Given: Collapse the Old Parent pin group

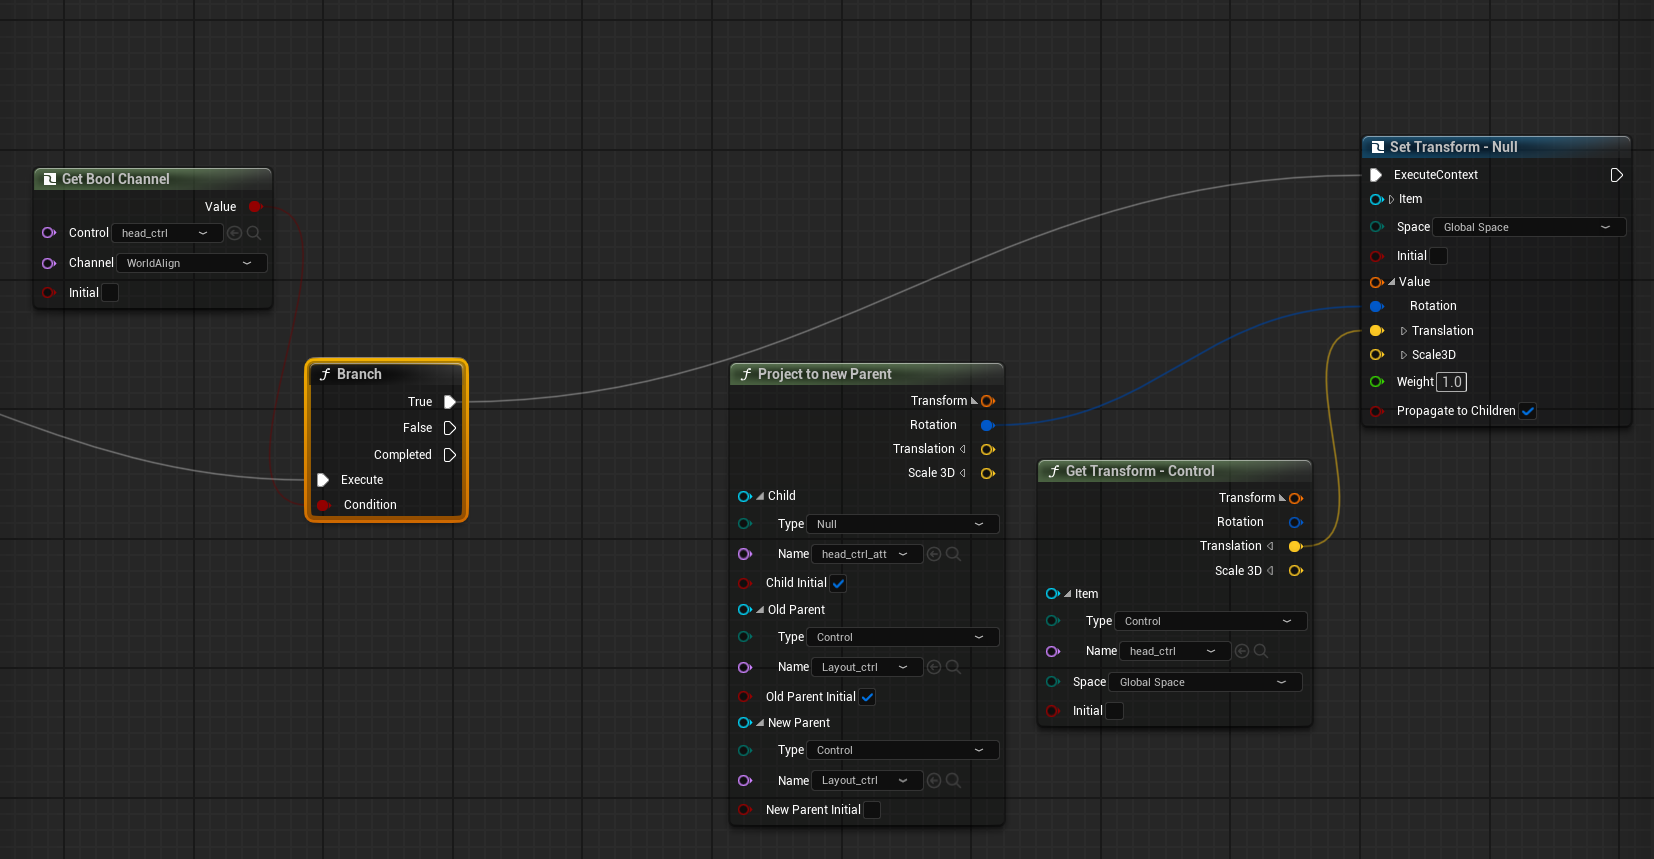Looking at the screenshot, I should (760, 610).
